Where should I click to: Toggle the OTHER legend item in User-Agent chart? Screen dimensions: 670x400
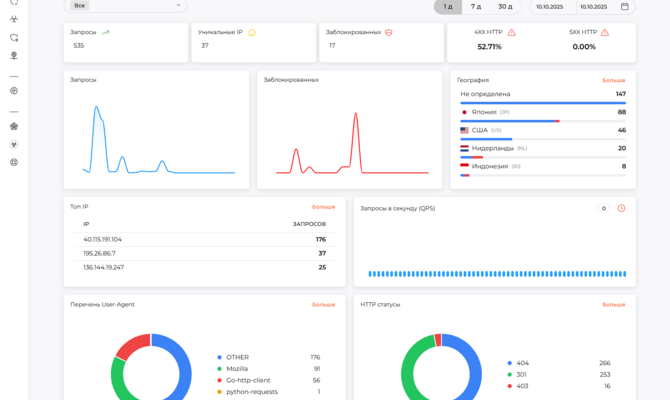coord(233,357)
